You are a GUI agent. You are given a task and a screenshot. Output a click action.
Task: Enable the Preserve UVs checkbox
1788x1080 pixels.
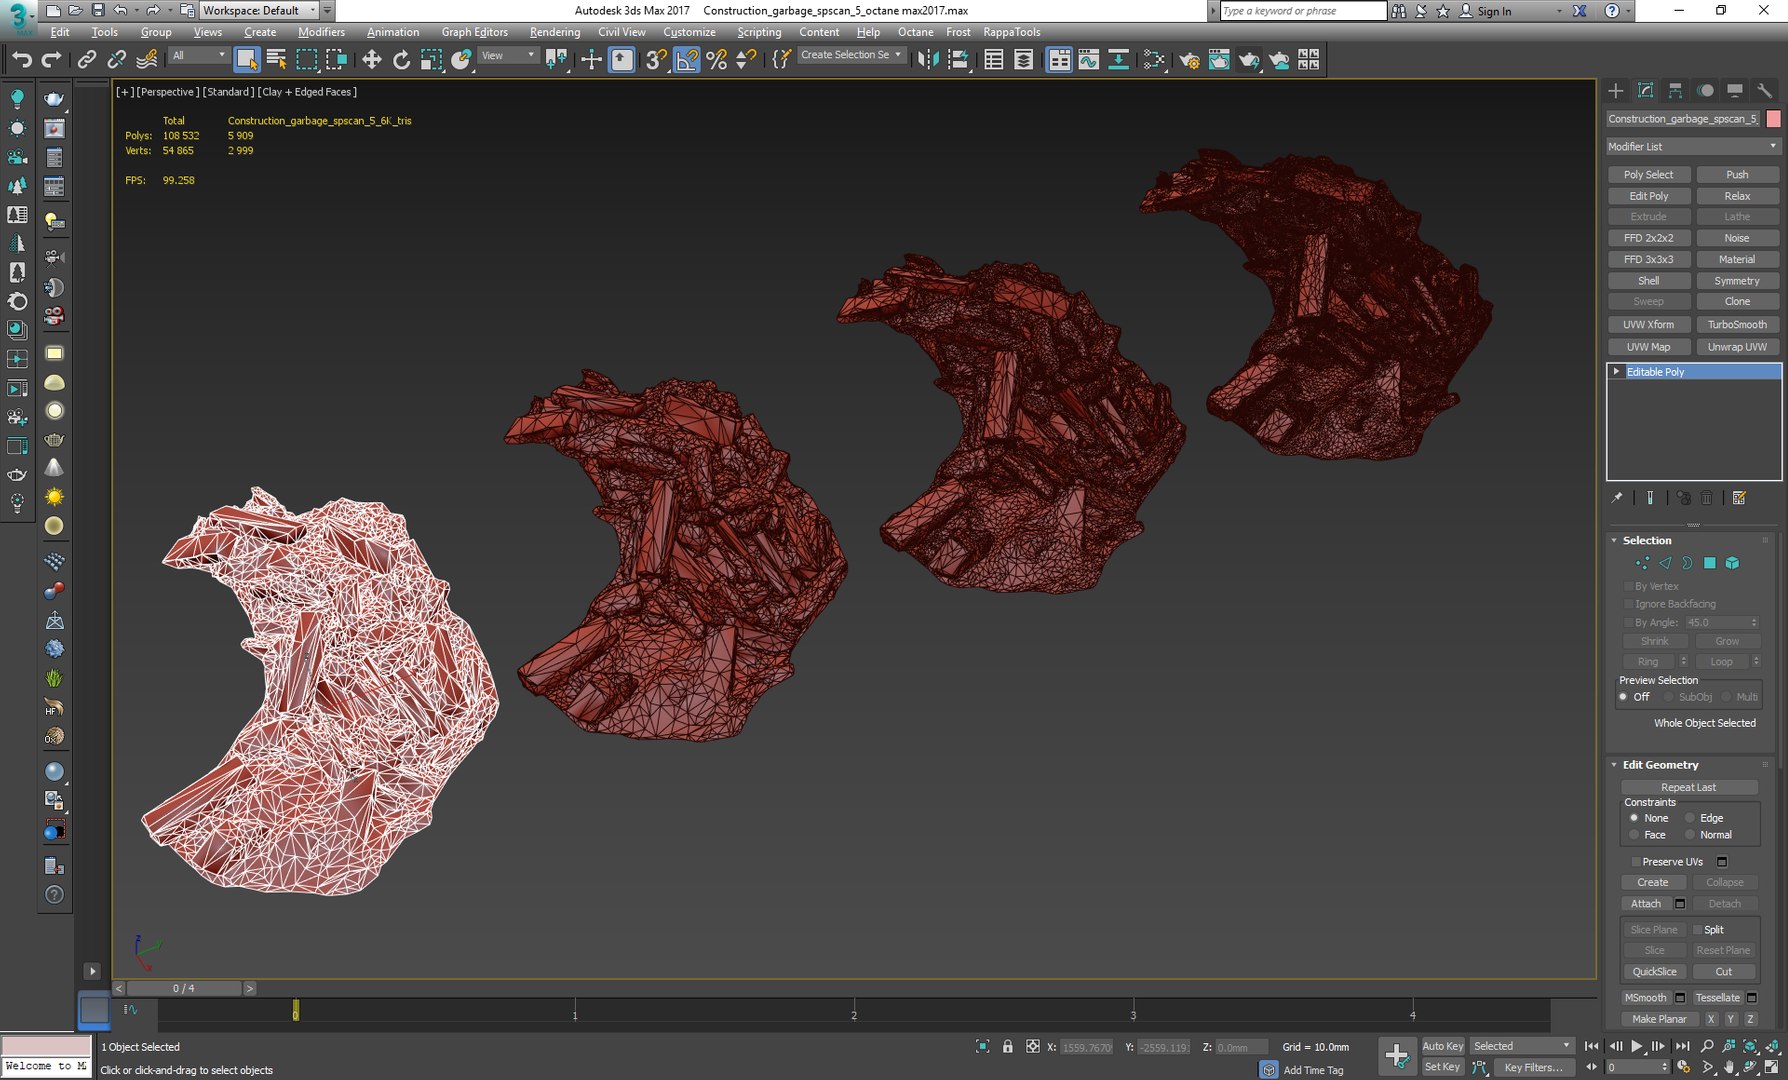(1636, 862)
